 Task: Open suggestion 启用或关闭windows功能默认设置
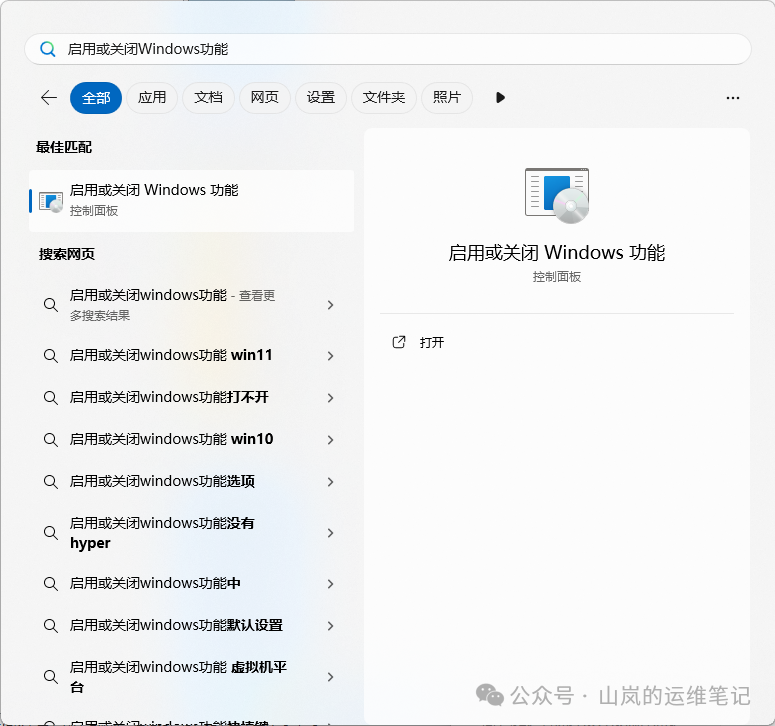pyautogui.click(x=191, y=626)
